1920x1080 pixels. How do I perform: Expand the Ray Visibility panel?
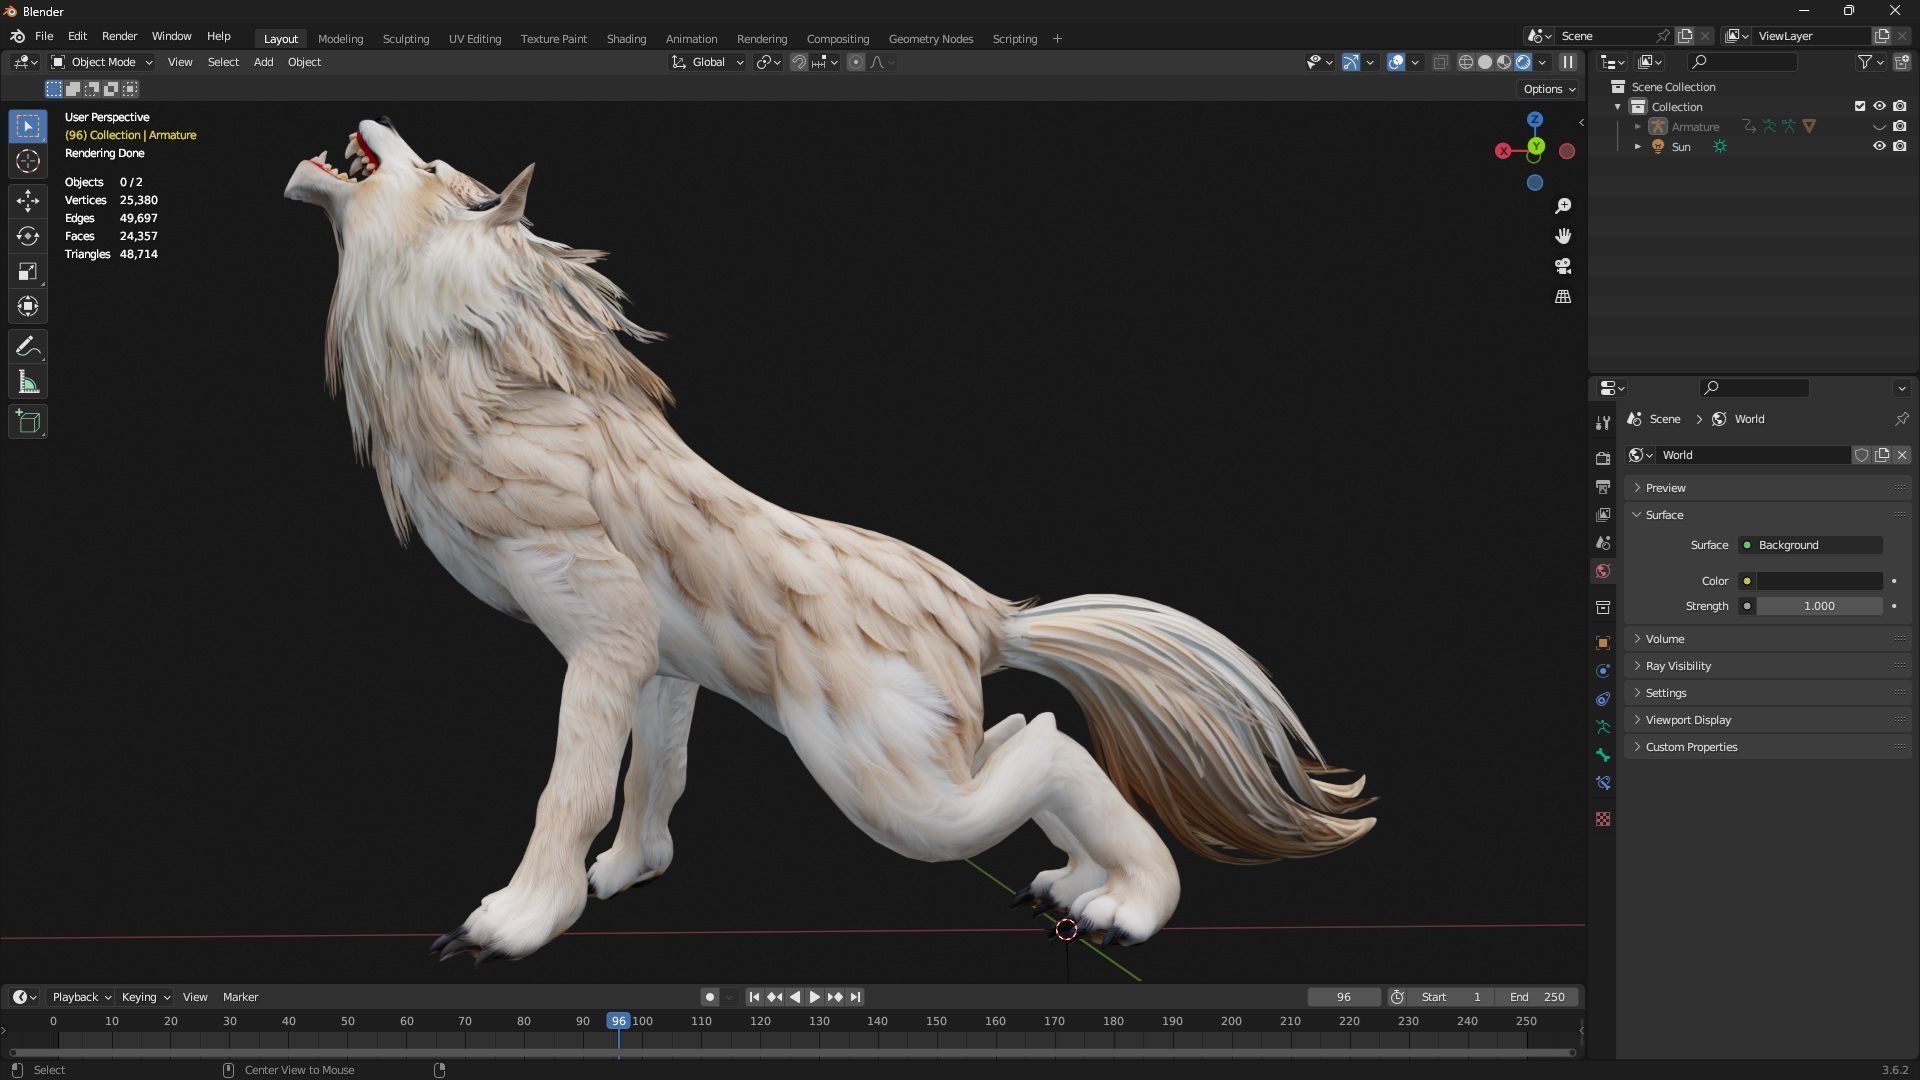pyautogui.click(x=1678, y=666)
